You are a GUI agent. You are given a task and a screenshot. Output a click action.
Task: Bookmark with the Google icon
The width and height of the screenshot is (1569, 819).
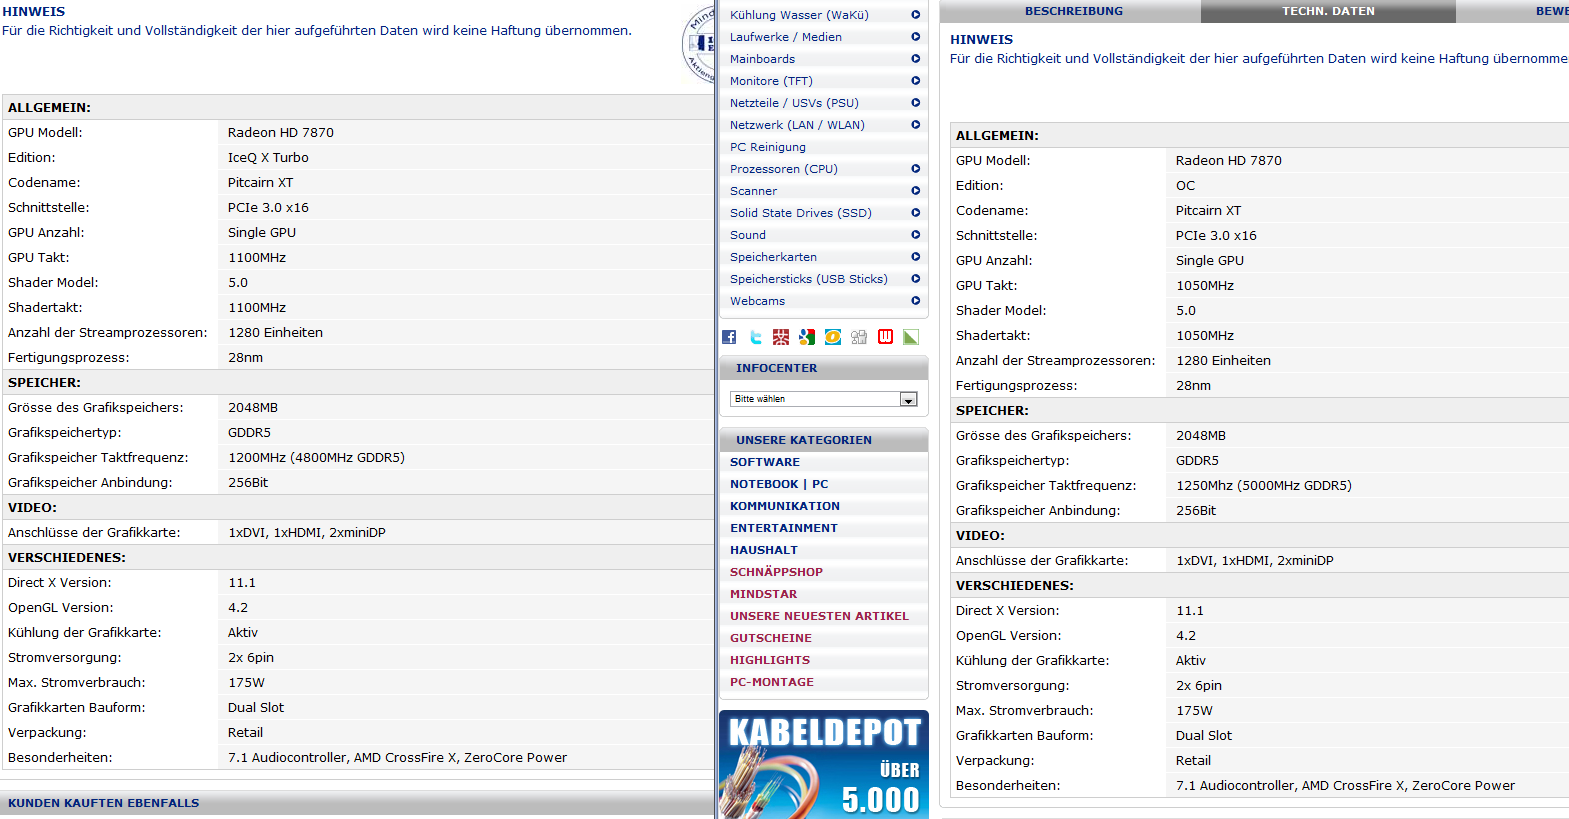(807, 337)
